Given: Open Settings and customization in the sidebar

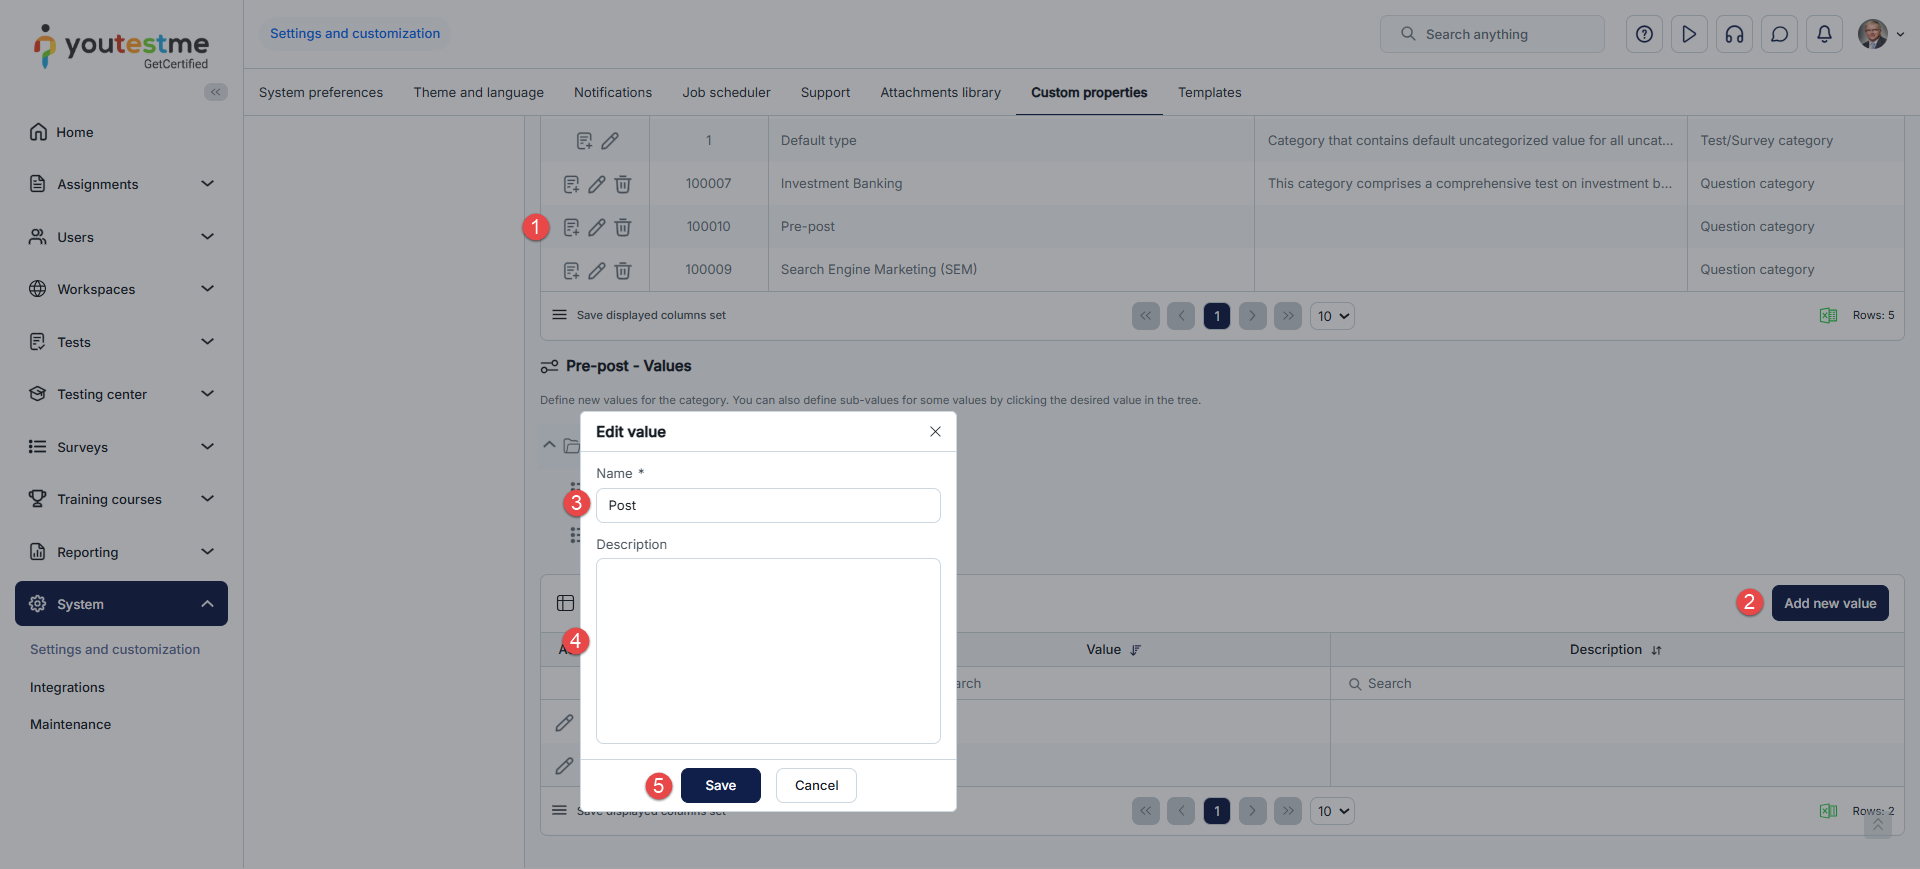Looking at the screenshot, I should coord(115,649).
